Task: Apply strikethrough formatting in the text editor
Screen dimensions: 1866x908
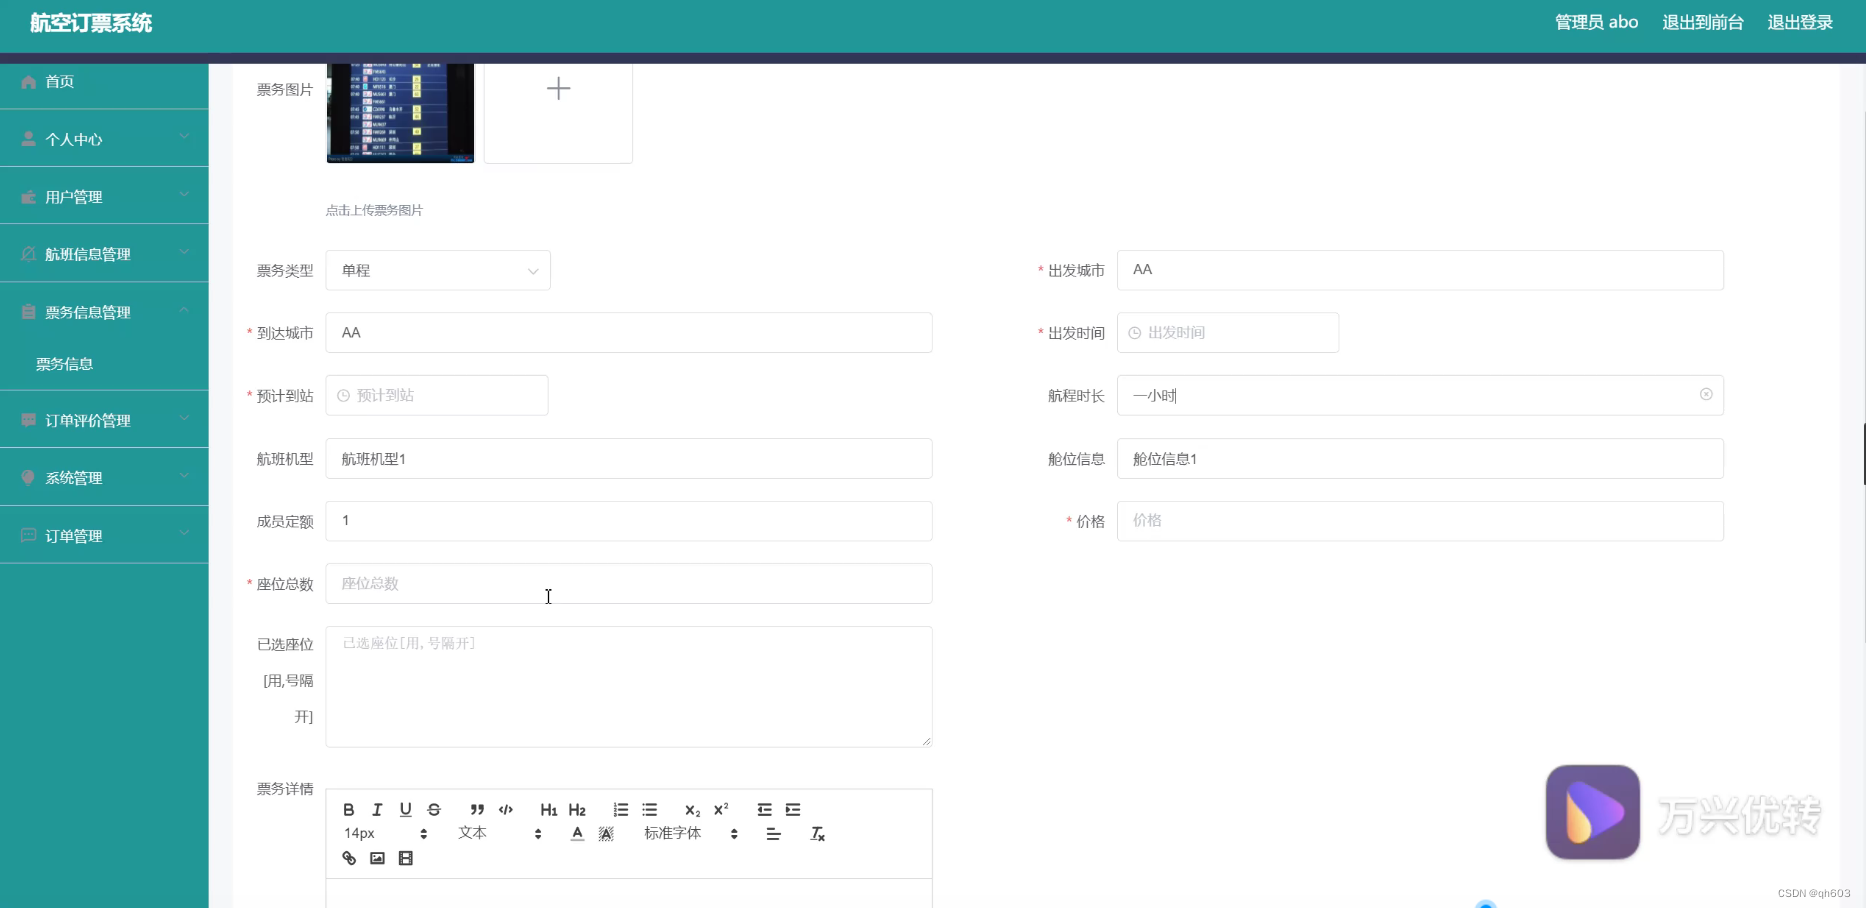Action: pyautogui.click(x=433, y=810)
